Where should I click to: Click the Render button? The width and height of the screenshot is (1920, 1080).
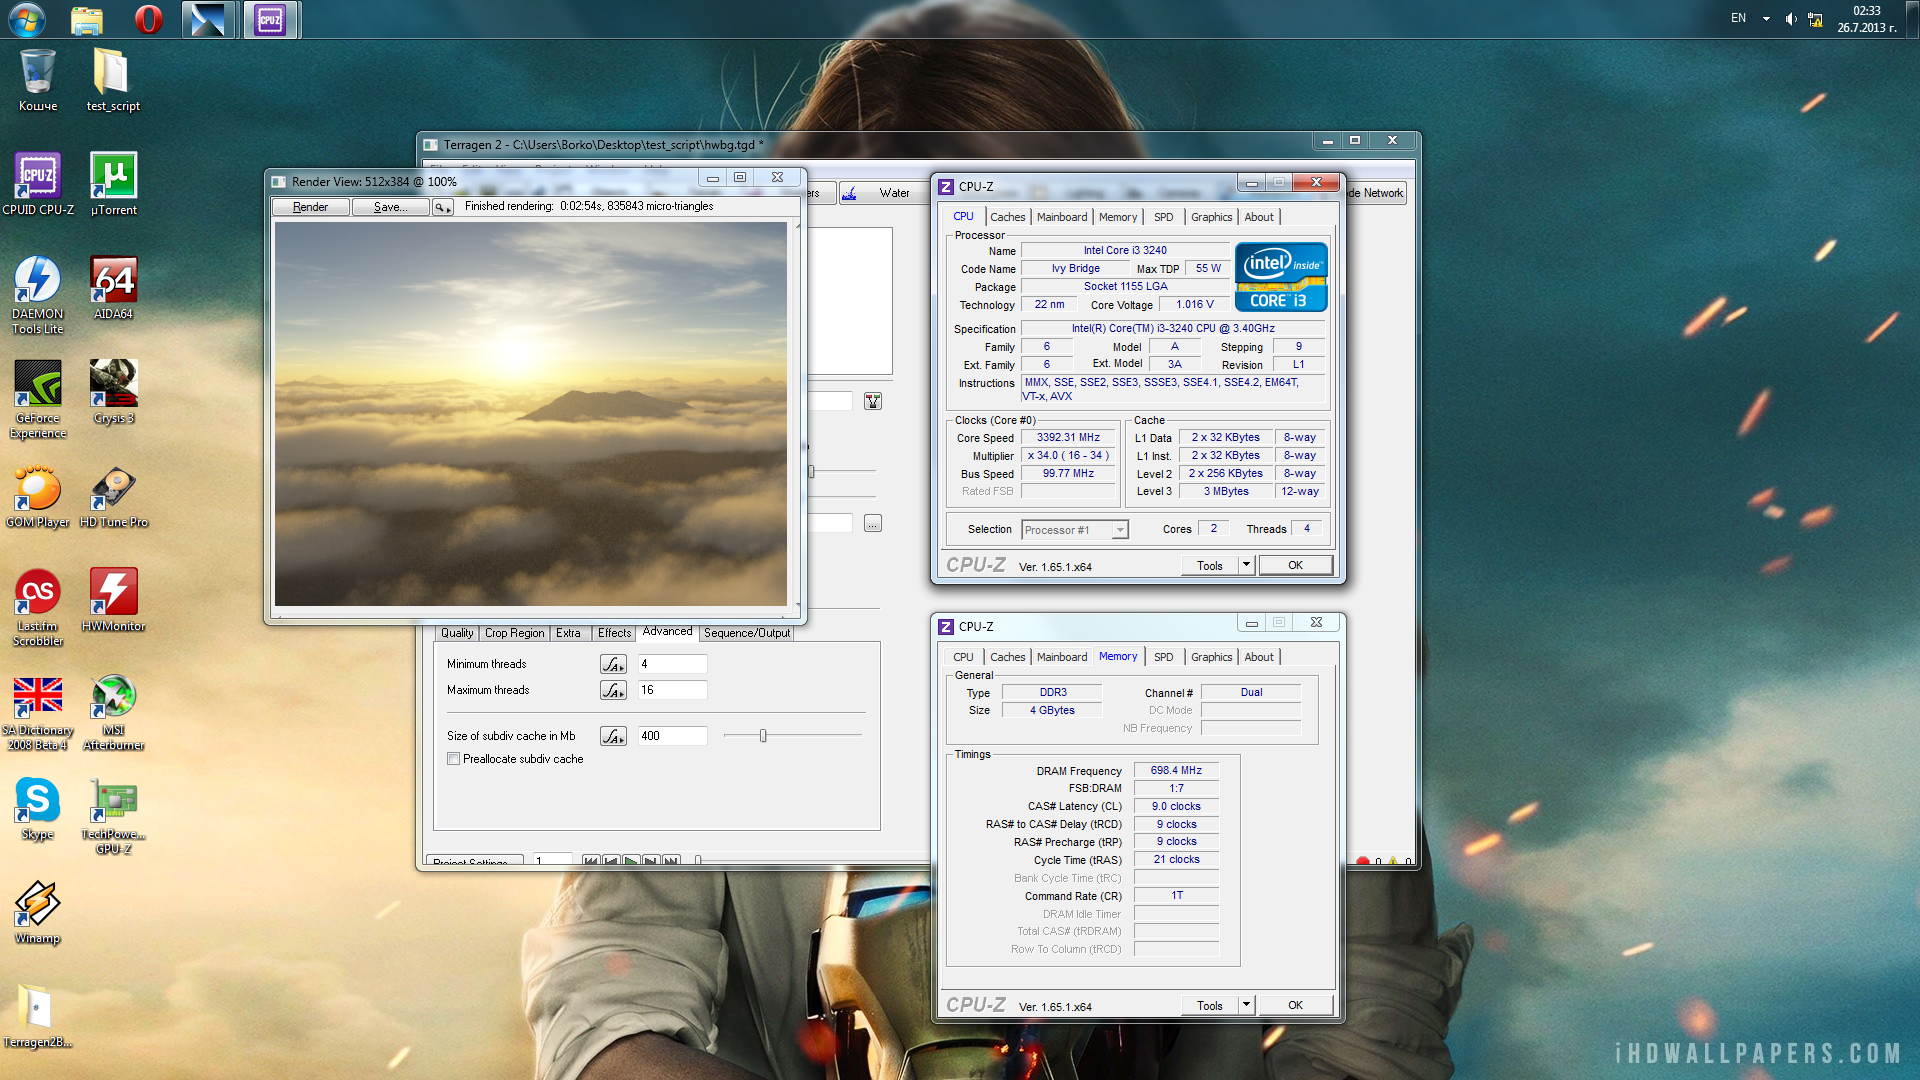[x=310, y=207]
